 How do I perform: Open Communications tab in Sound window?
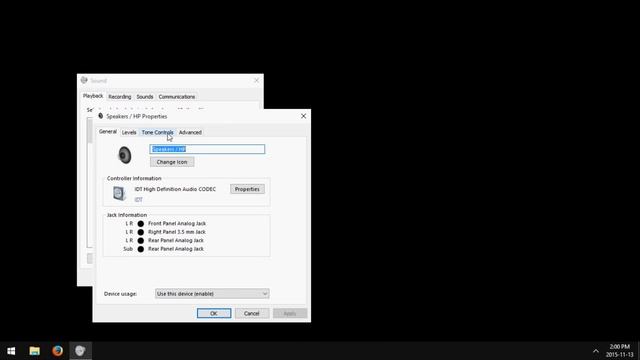pyautogui.click(x=177, y=97)
